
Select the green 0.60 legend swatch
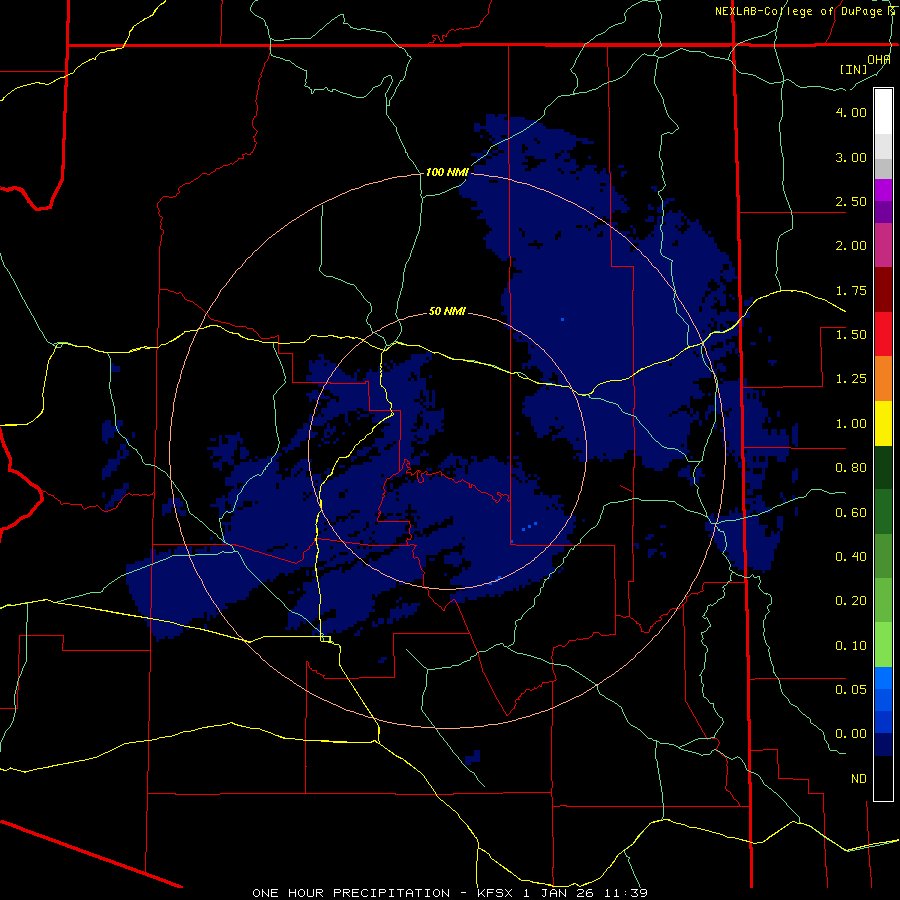883,512
